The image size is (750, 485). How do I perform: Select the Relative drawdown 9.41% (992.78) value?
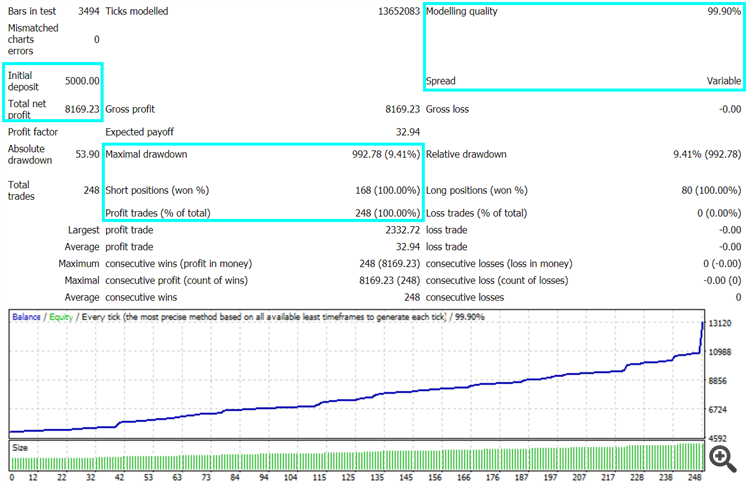click(x=707, y=155)
